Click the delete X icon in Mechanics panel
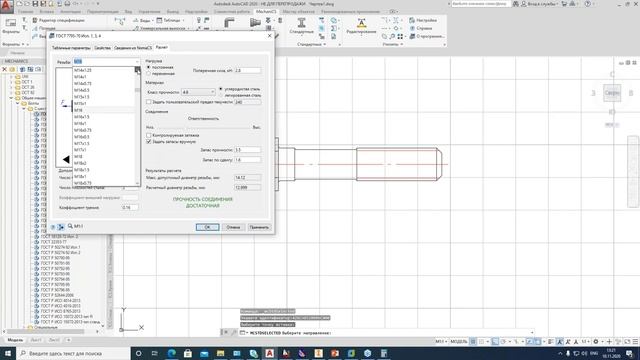Screen dimensions: 640x360 coord(5,69)
